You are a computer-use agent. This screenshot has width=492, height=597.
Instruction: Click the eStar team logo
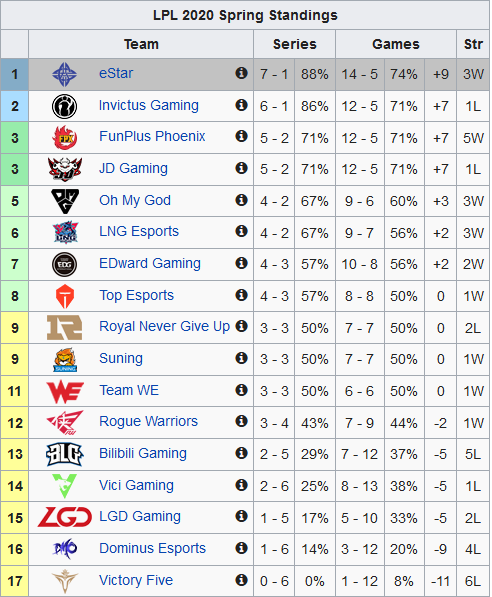coord(64,74)
